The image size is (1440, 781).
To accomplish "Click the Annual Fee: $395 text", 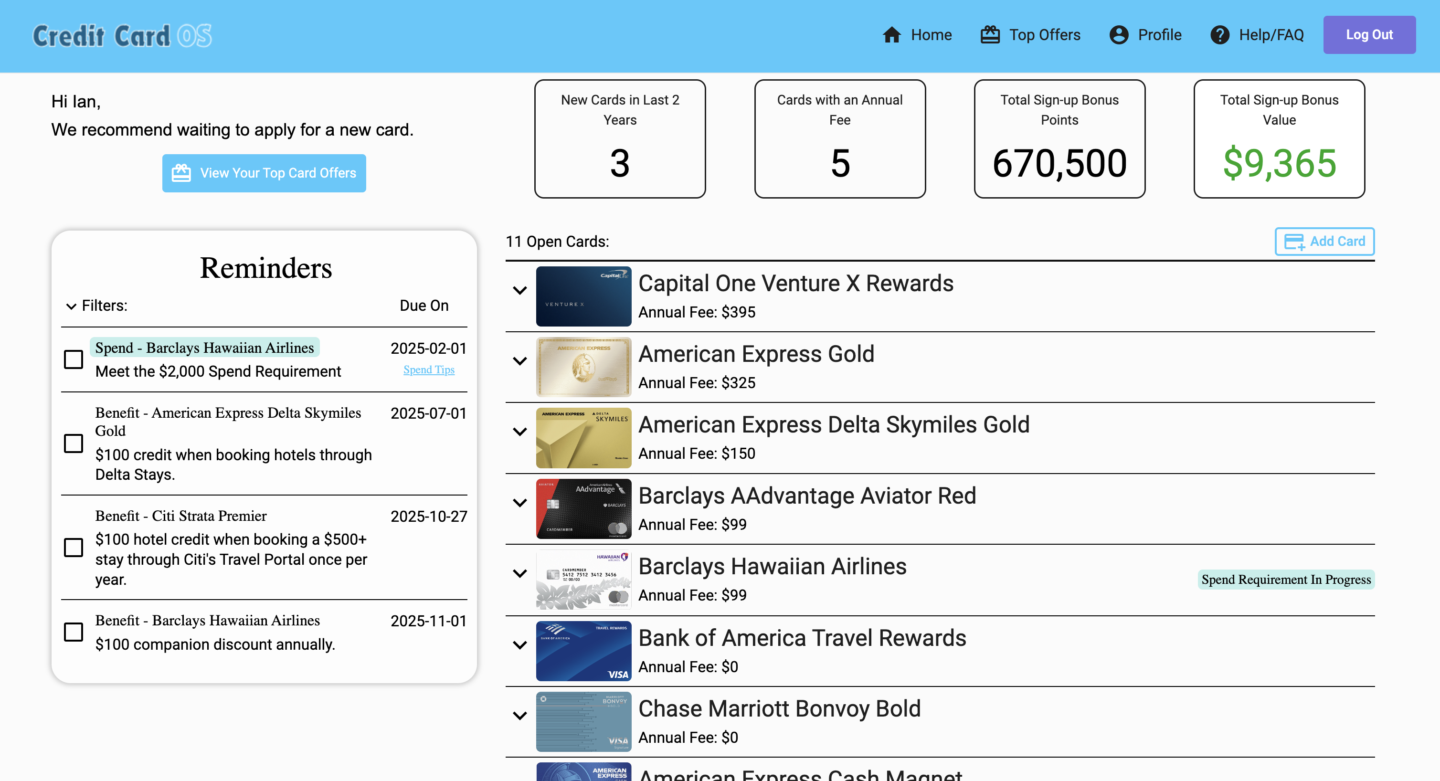I will [x=697, y=312].
